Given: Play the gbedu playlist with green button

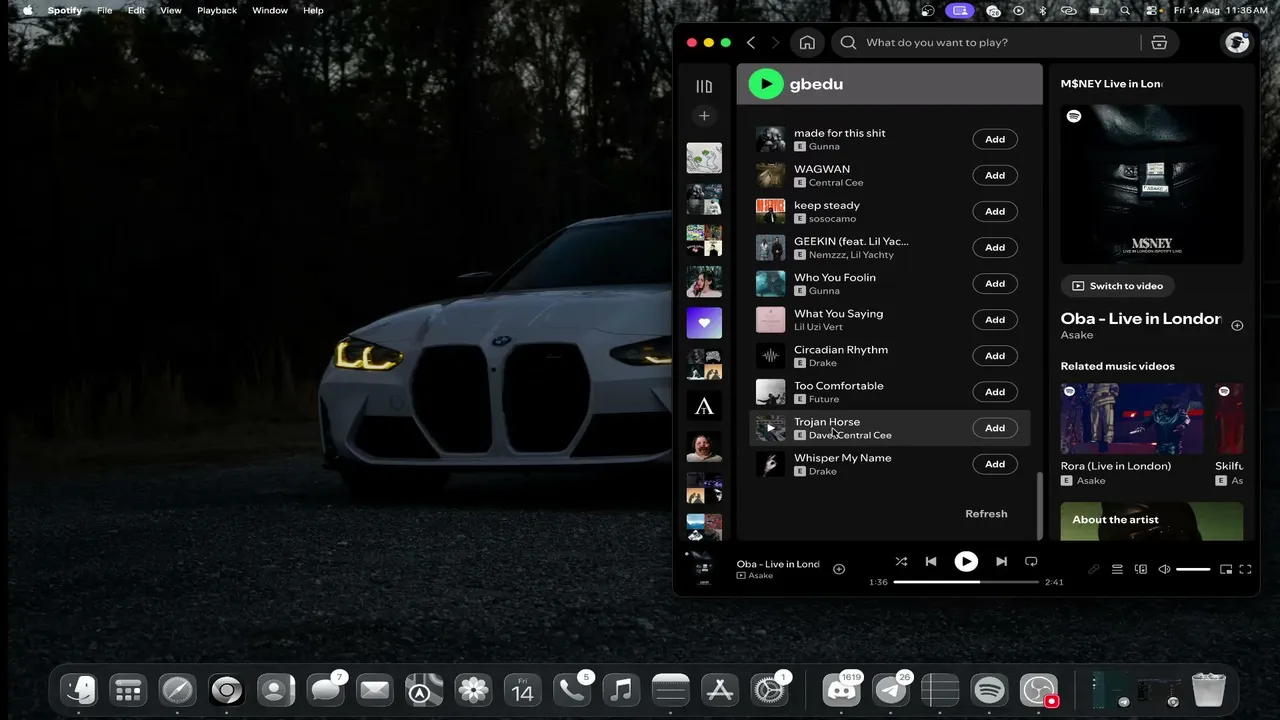Looking at the screenshot, I should [766, 84].
